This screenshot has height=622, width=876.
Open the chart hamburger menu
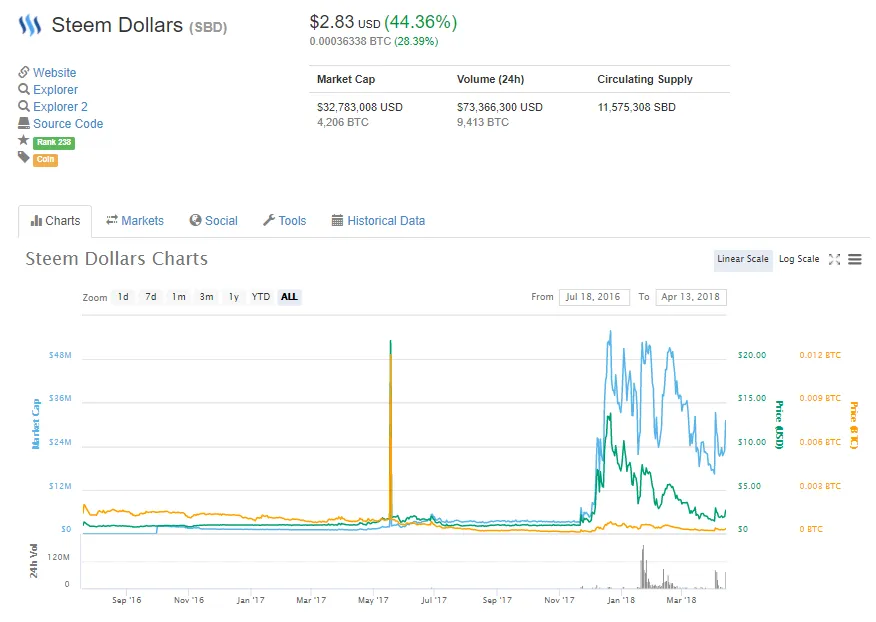[x=855, y=259]
